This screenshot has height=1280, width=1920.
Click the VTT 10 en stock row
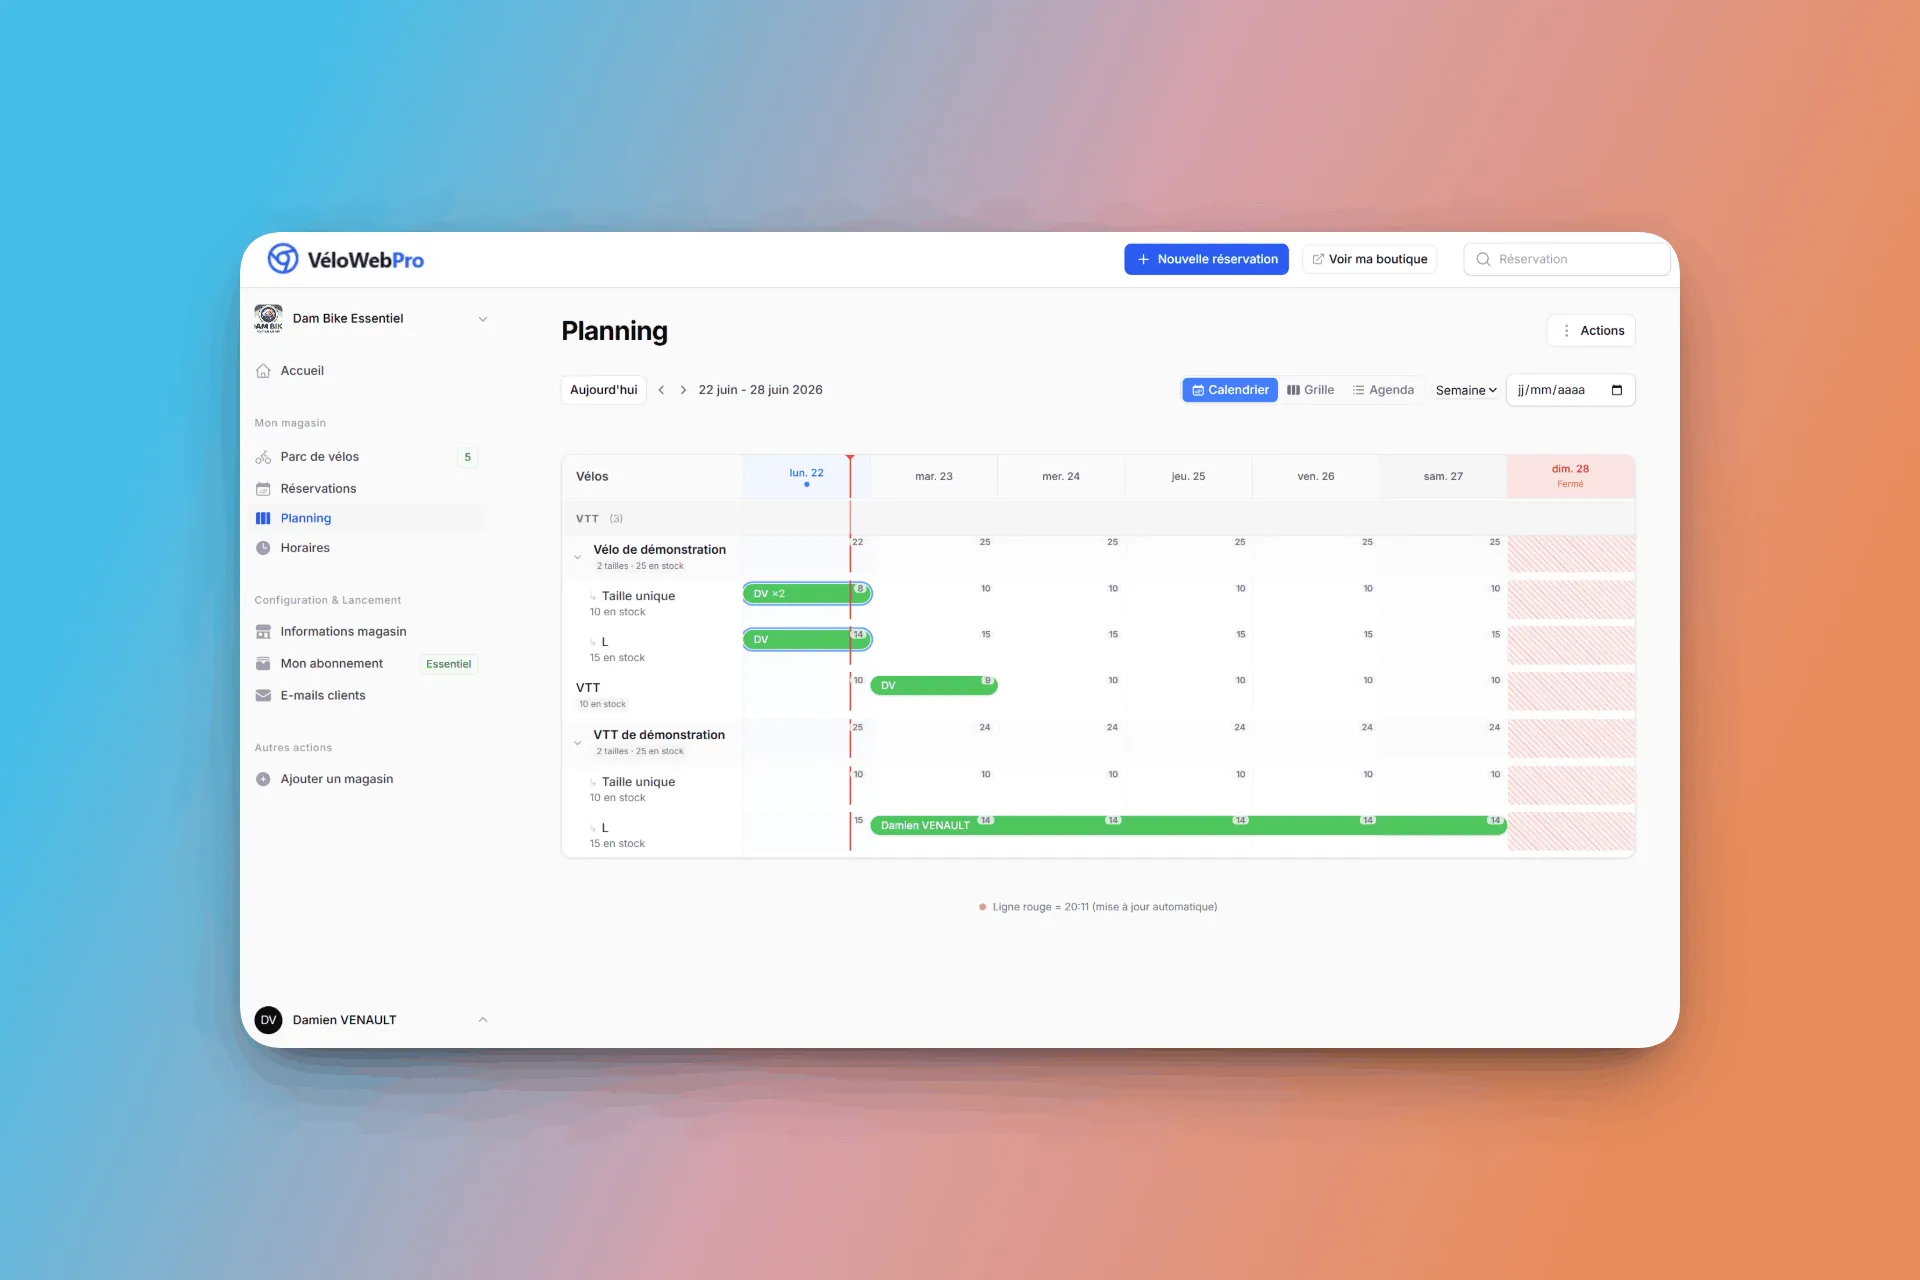coord(652,695)
